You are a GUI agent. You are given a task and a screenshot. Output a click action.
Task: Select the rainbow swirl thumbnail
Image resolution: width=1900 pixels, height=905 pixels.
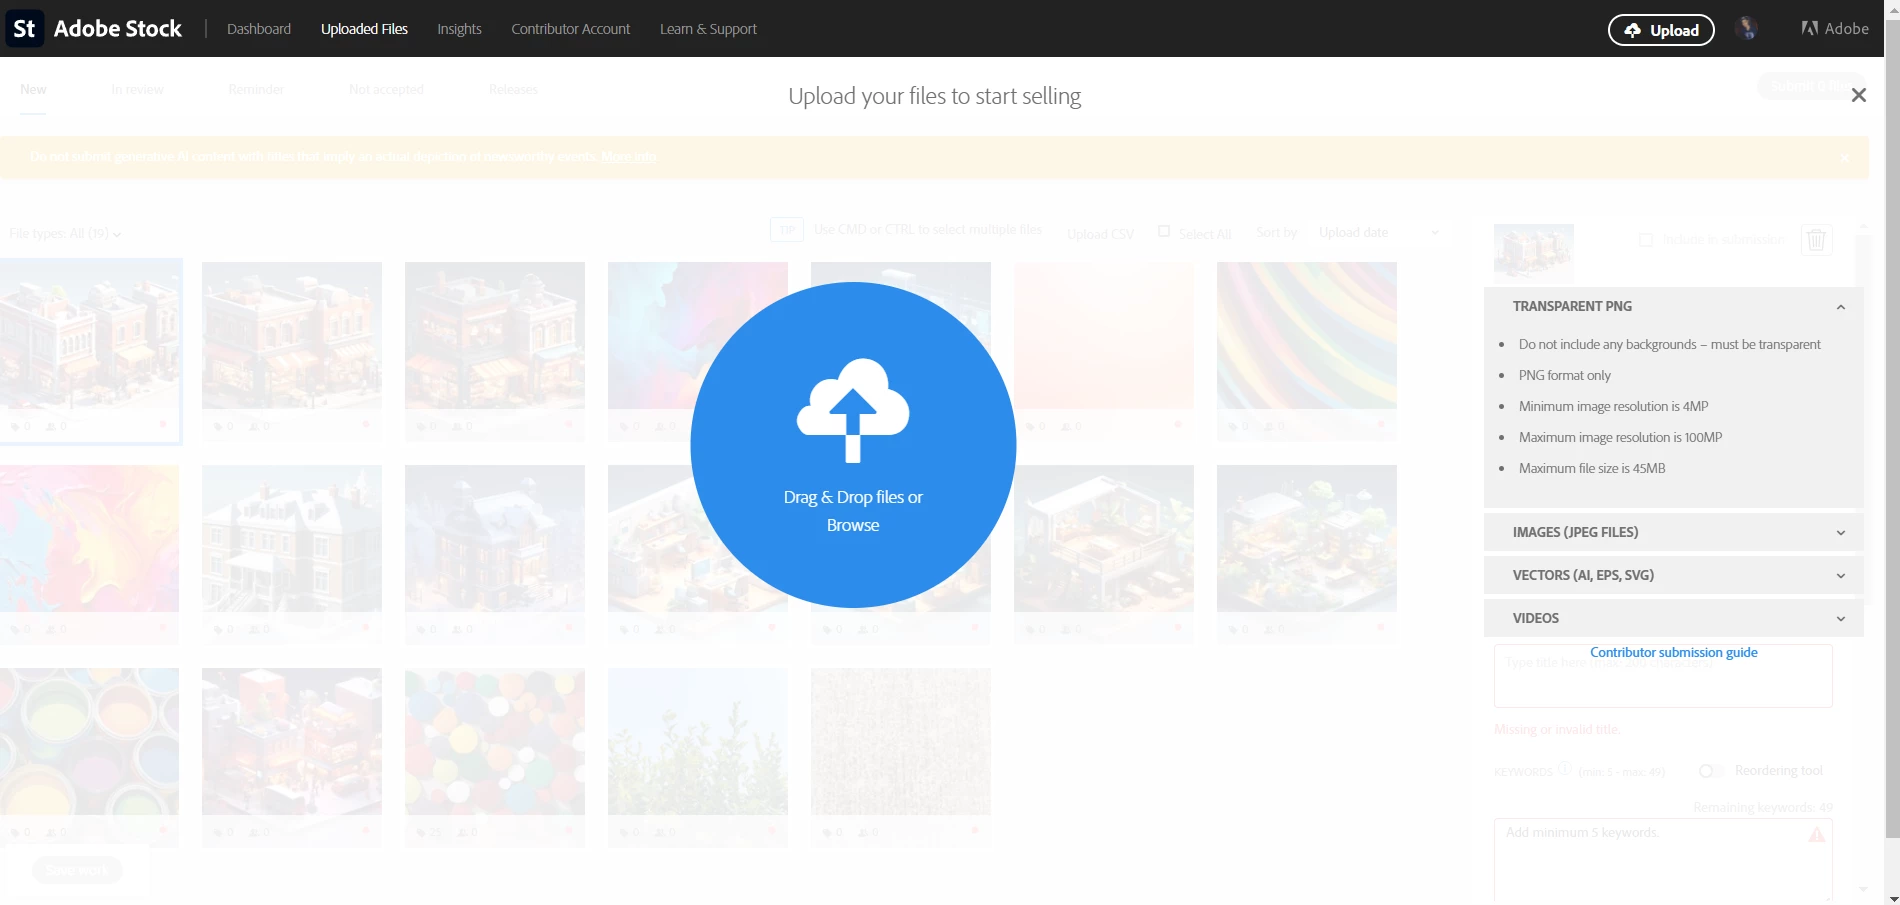click(x=1306, y=336)
